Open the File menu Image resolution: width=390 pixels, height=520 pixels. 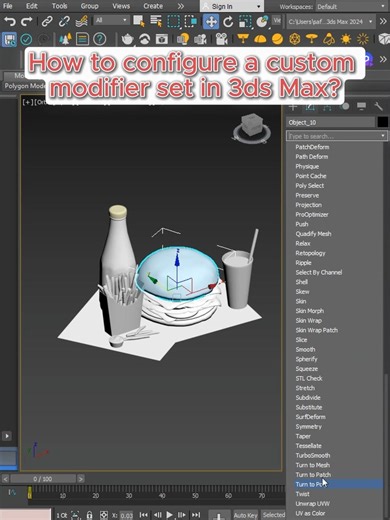(x=8, y=6)
